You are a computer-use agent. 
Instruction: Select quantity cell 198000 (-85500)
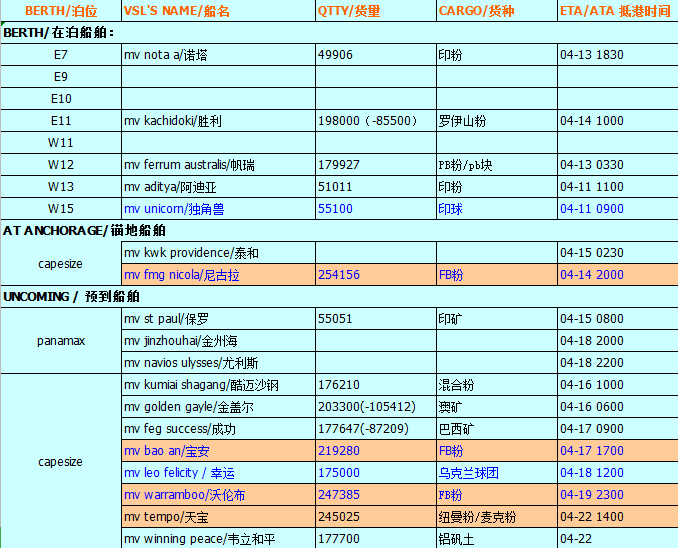[x=376, y=121]
